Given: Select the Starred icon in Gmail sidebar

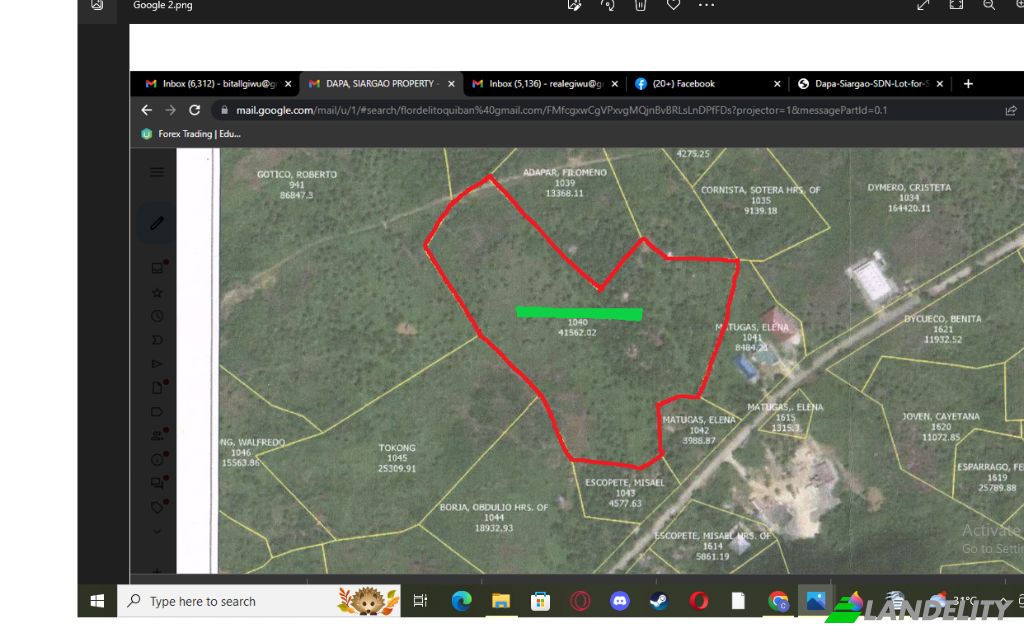Looking at the screenshot, I should [x=157, y=293].
